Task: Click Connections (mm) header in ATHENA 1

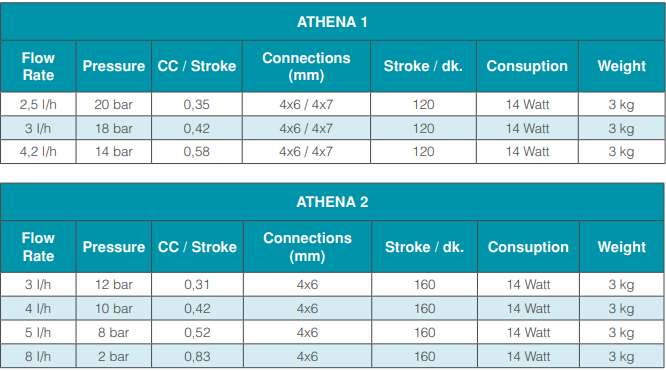Action: (306, 66)
